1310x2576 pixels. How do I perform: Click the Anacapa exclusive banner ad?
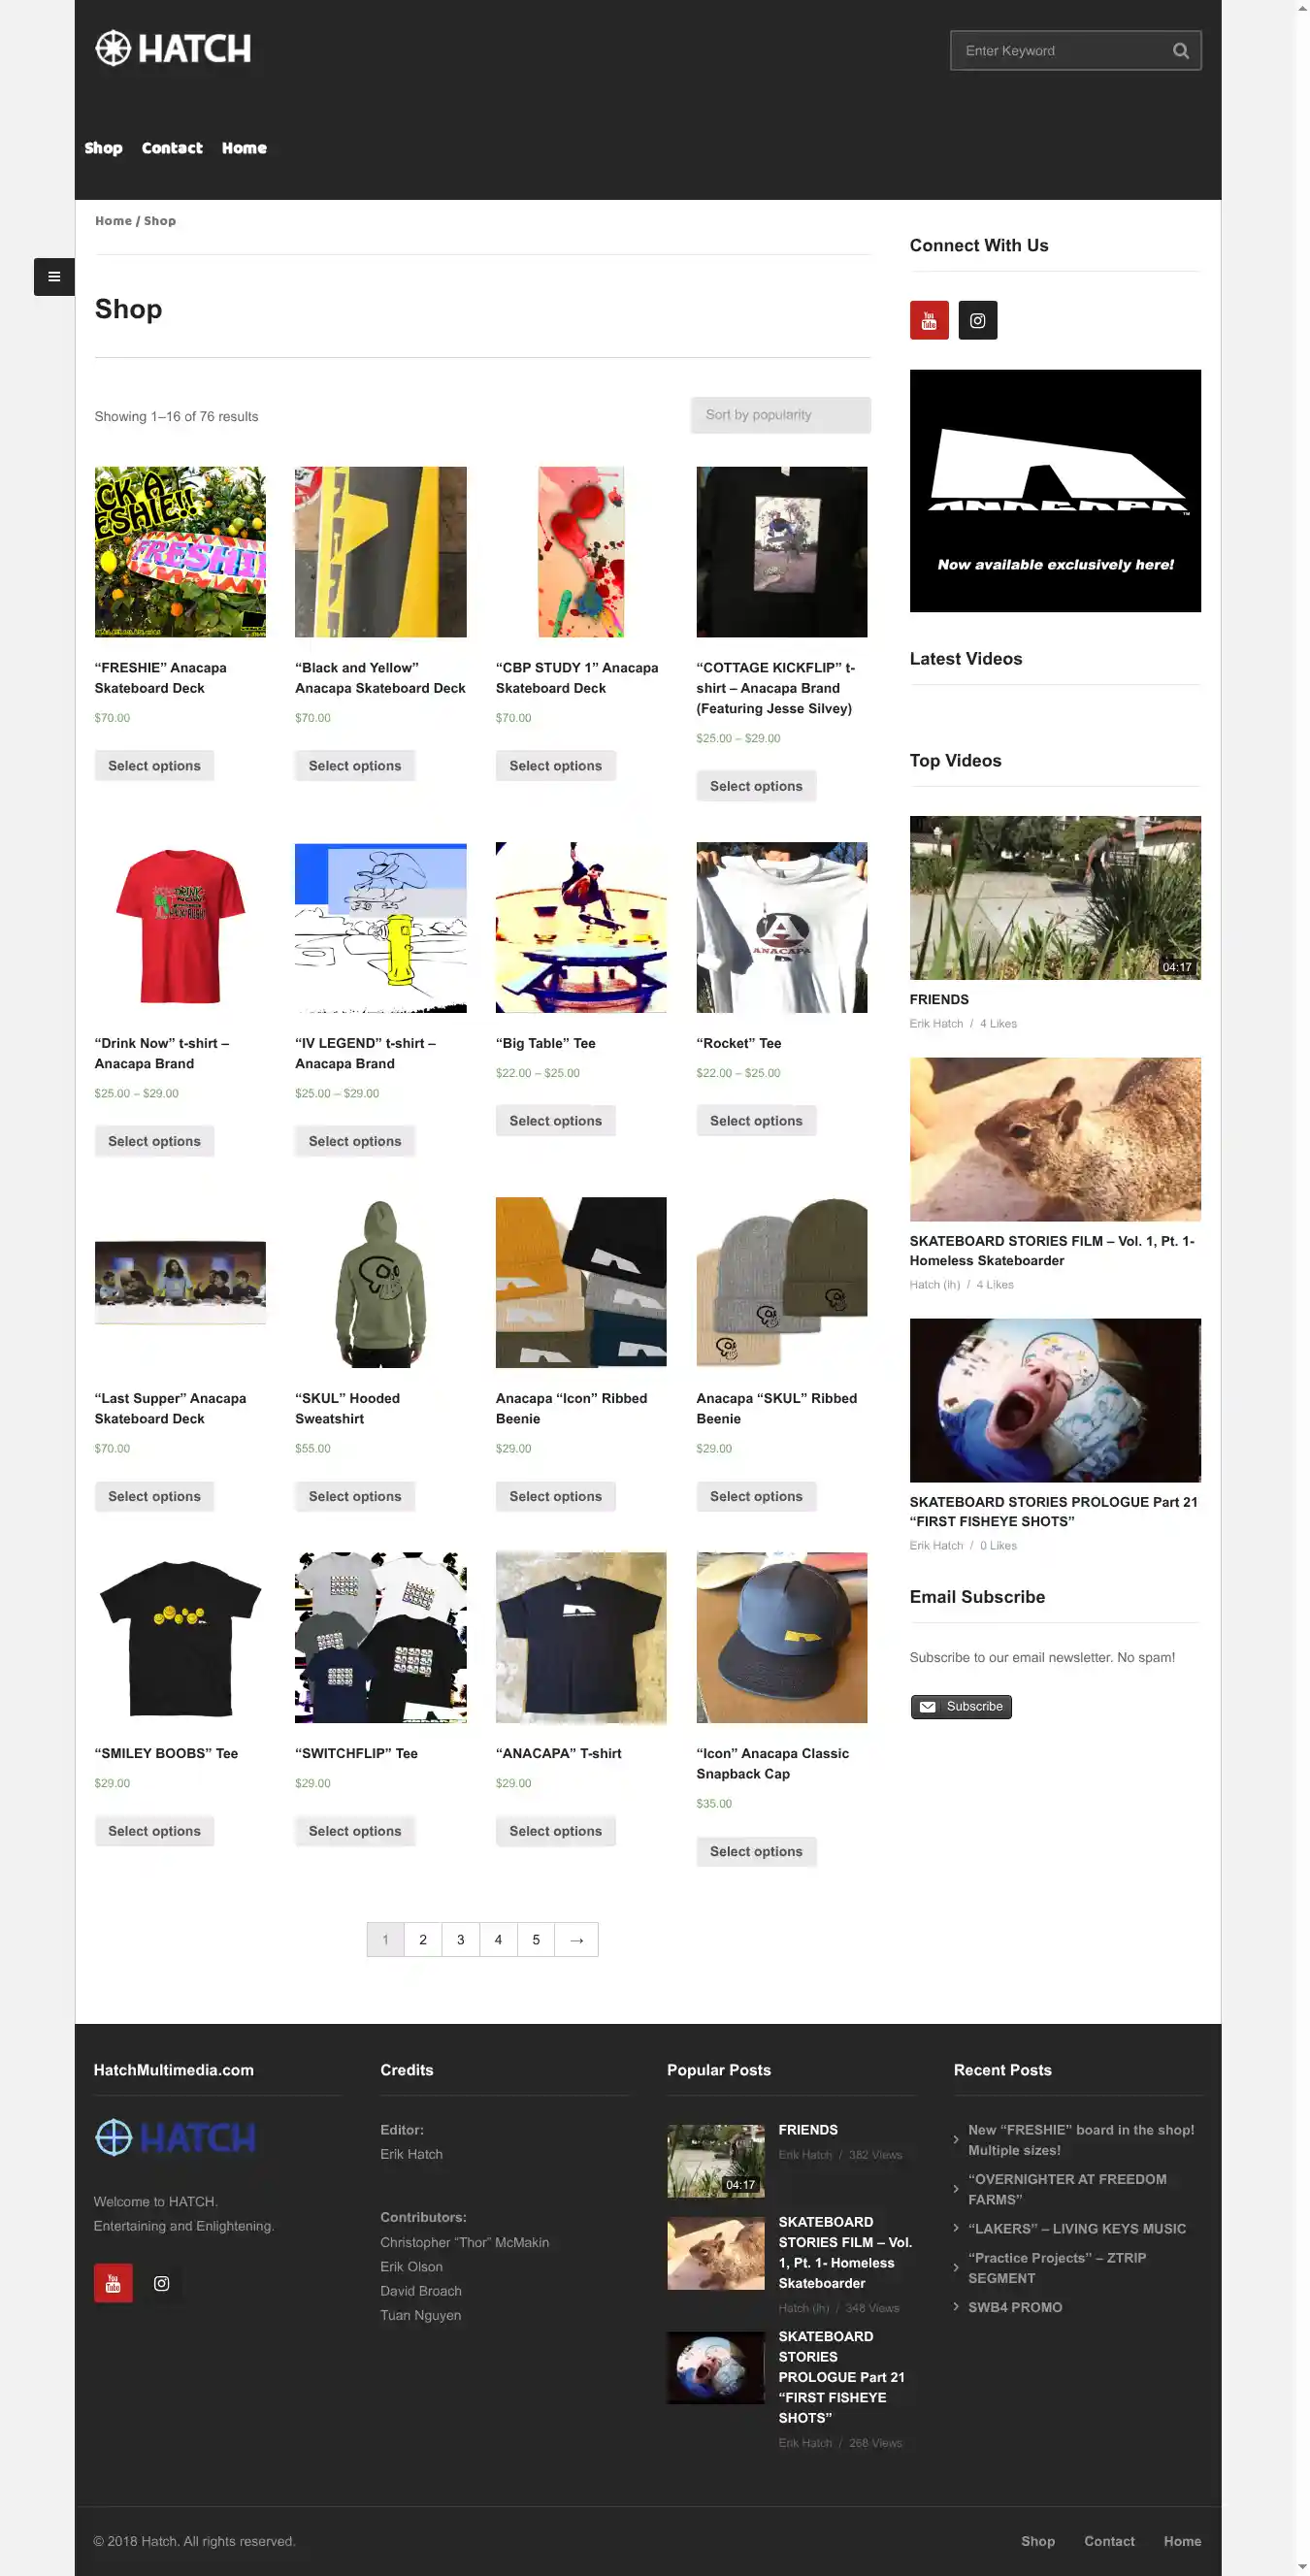pyautogui.click(x=1055, y=491)
